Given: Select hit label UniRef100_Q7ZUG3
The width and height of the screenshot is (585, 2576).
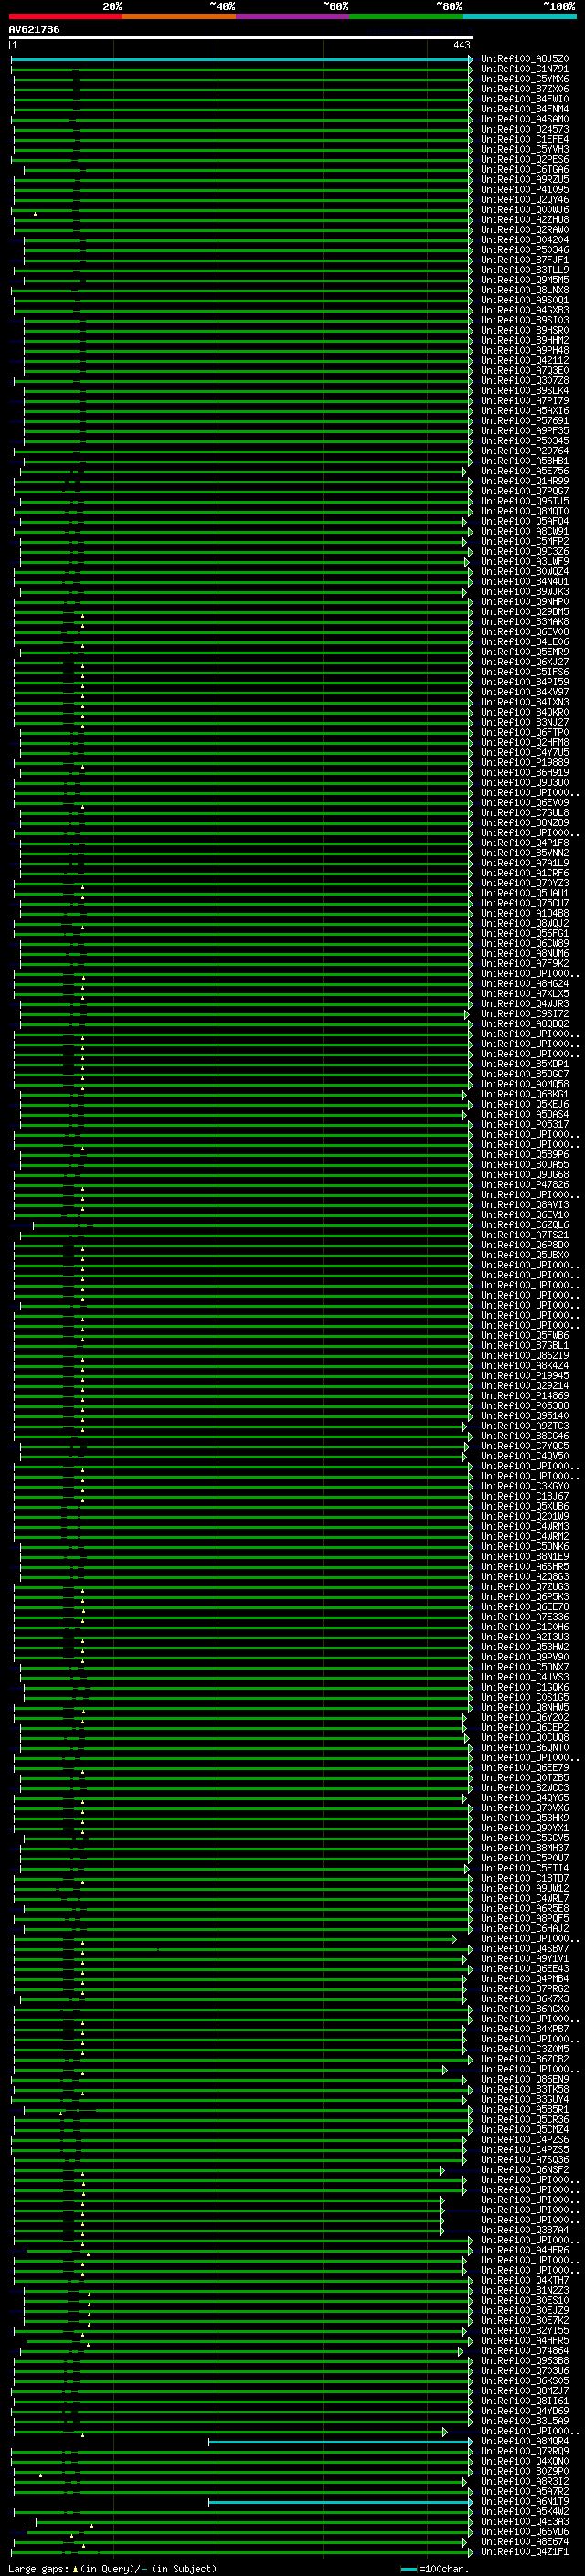Looking at the screenshot, I should (525, 1587).
